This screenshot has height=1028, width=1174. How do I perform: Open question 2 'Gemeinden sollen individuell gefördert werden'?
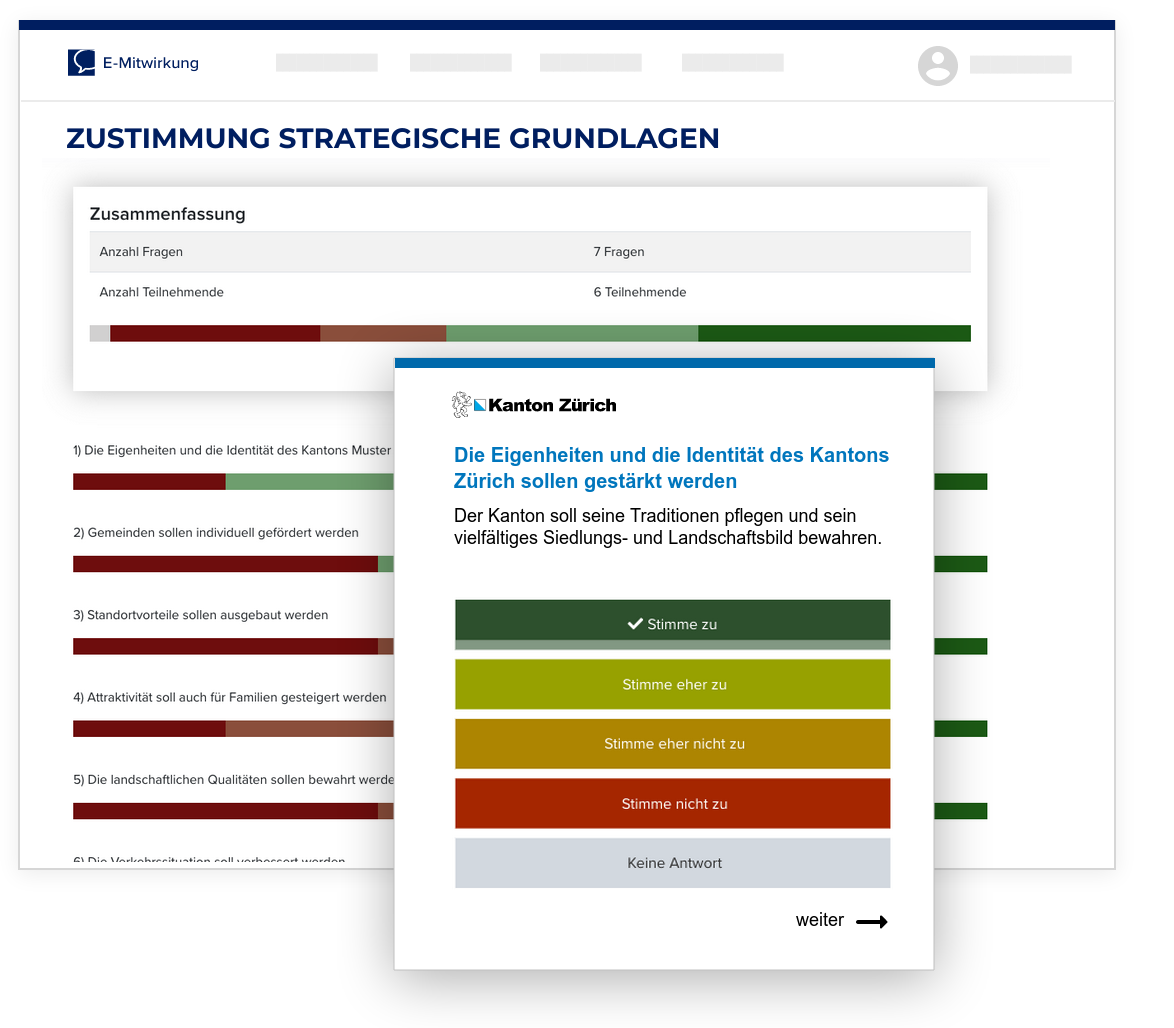coord(216,533)
